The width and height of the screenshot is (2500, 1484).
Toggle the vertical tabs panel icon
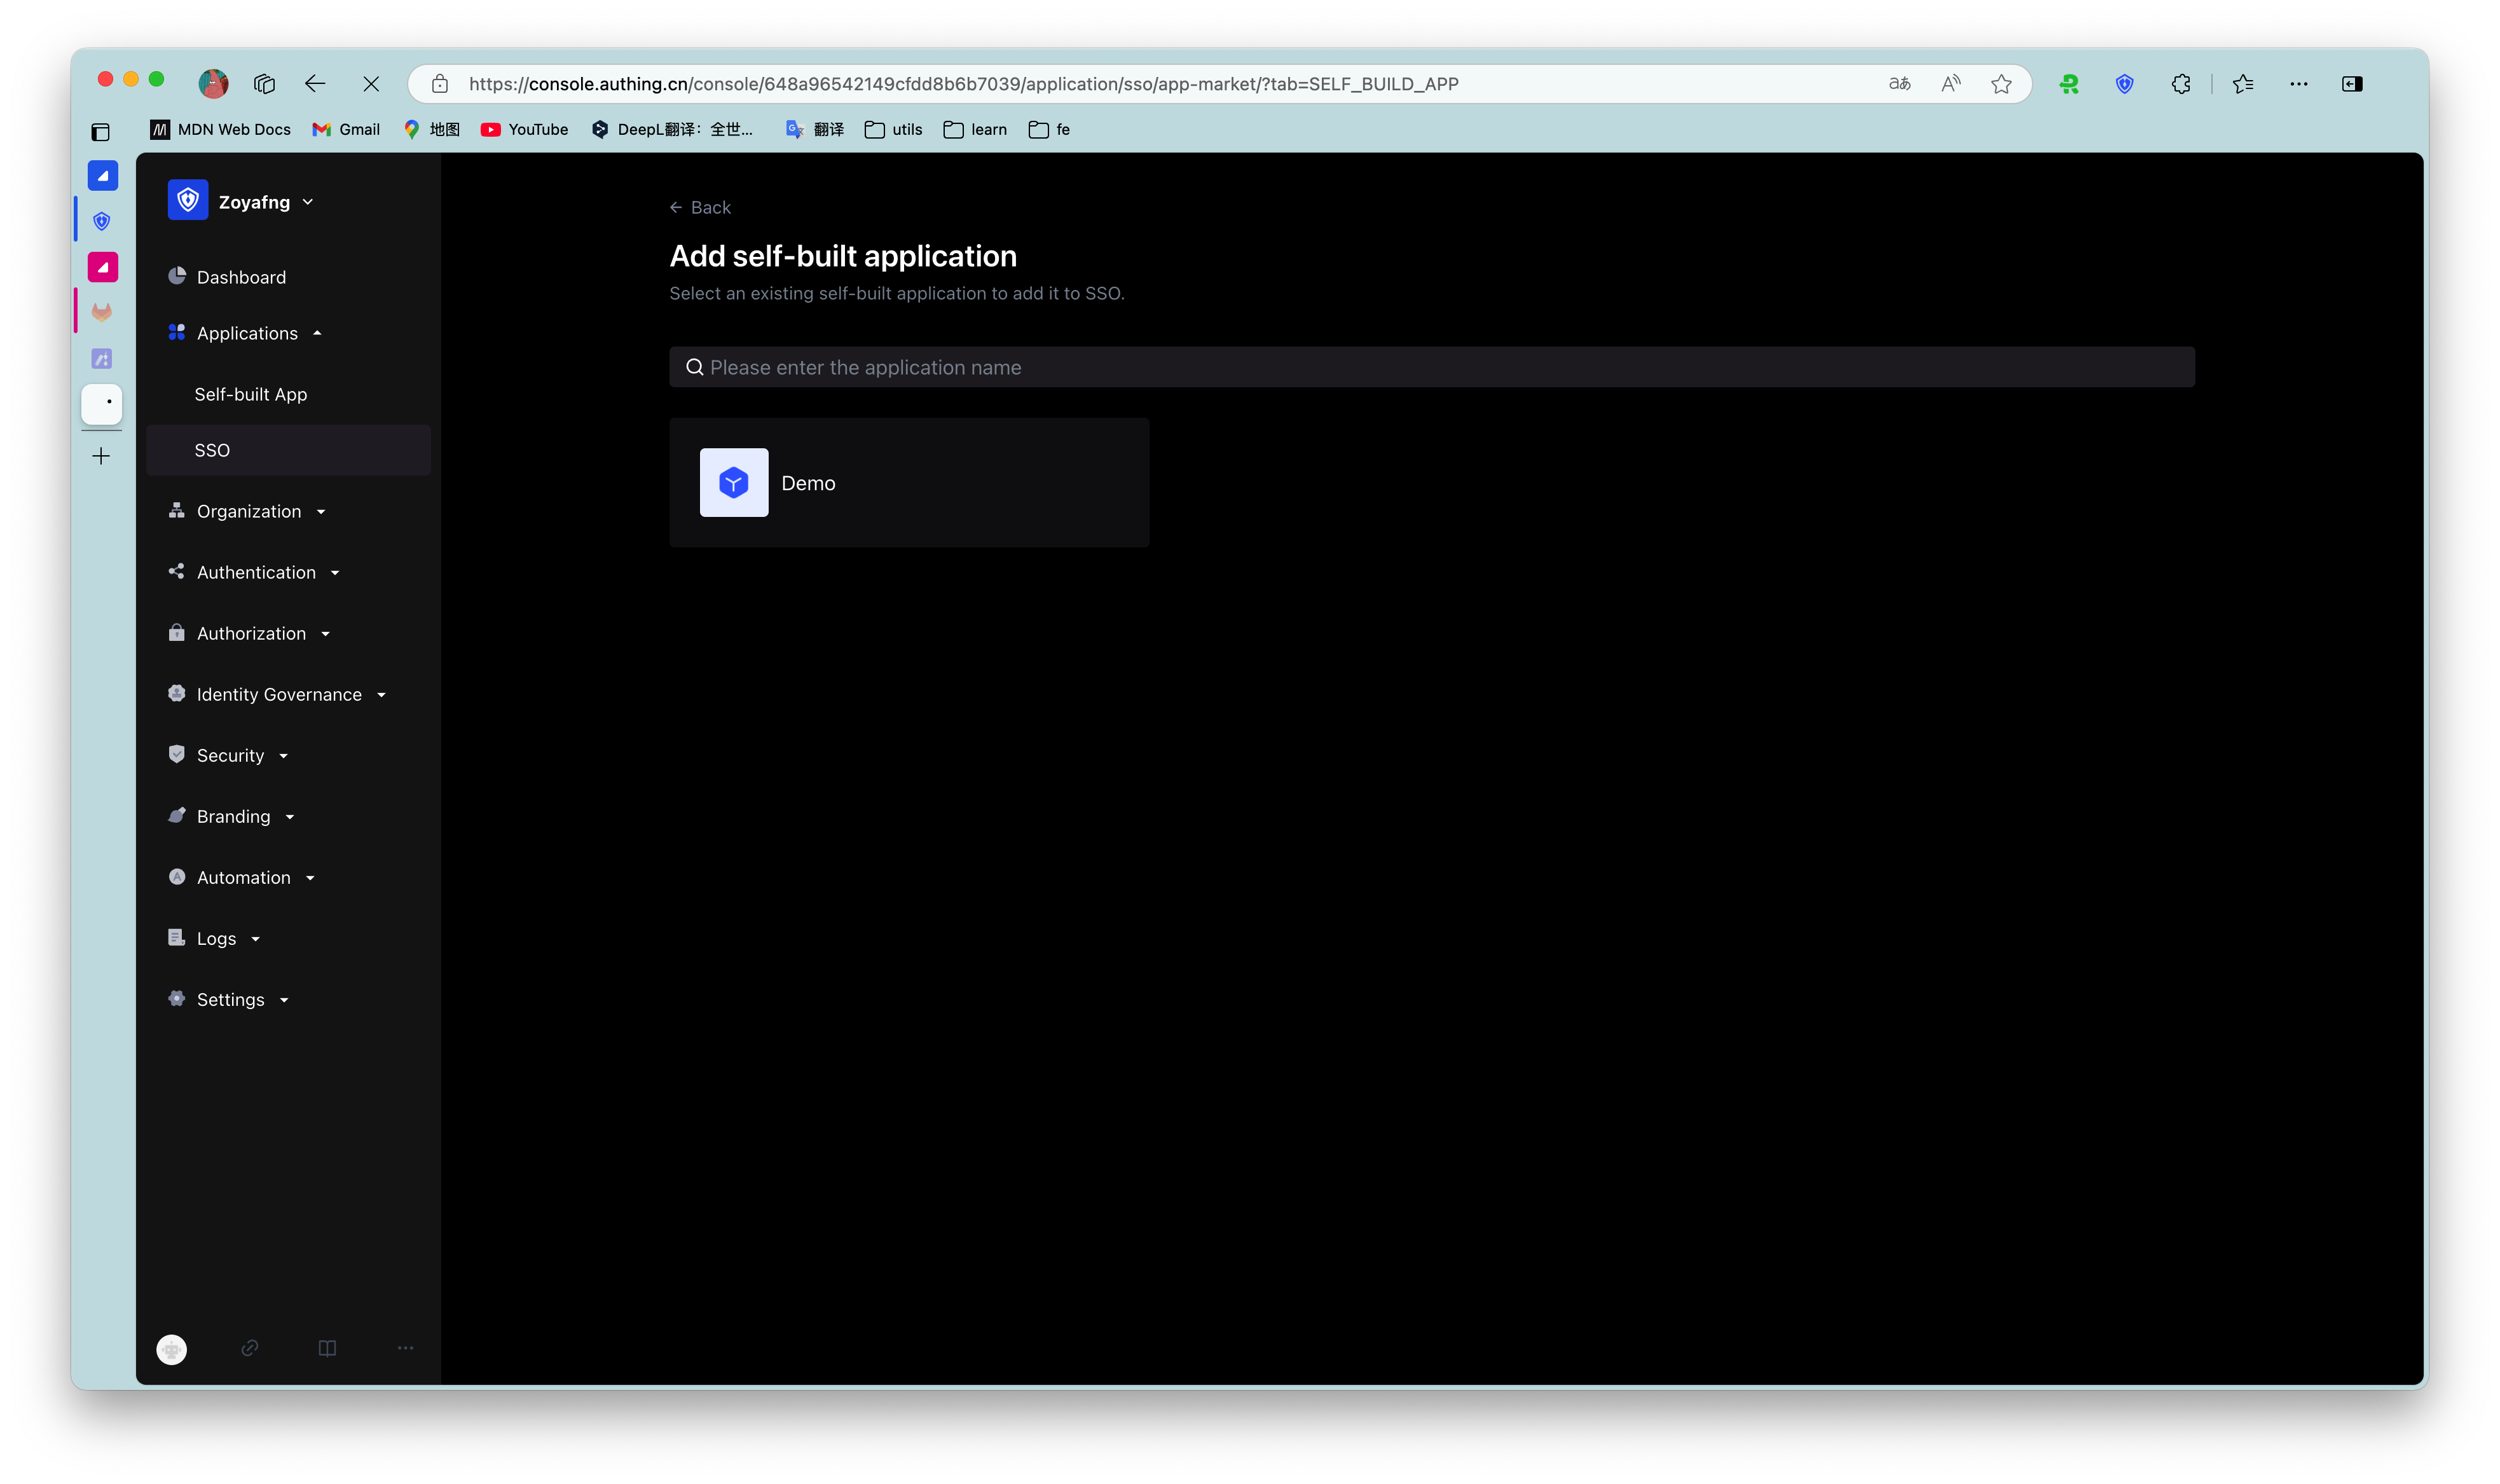(100, 132)
